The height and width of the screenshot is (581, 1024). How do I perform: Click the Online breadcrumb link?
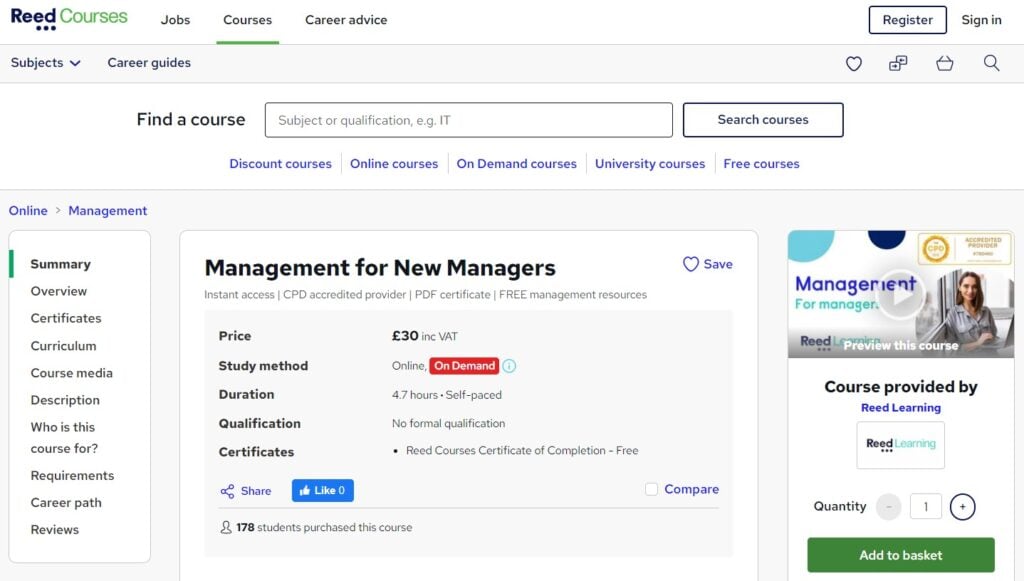[x=28, y=211]
